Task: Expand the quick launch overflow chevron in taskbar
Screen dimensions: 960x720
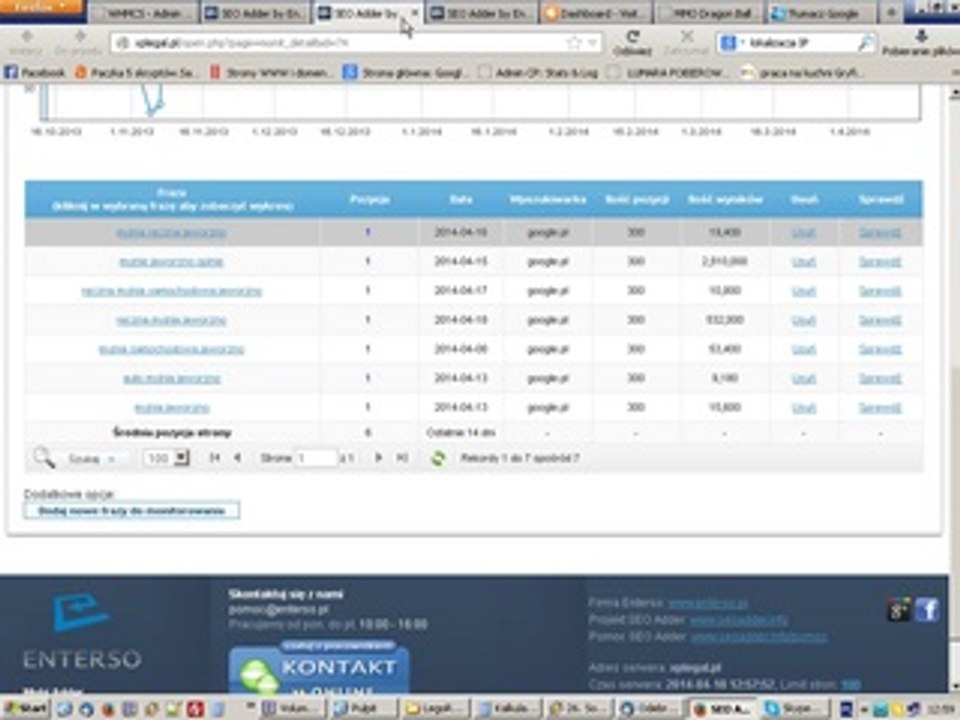Action: (250, 707)
